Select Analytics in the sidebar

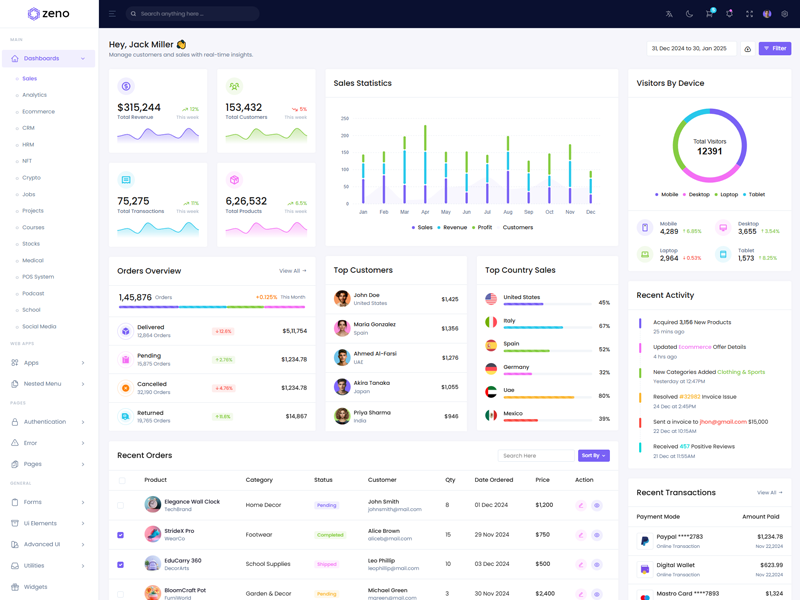[34, 95]
